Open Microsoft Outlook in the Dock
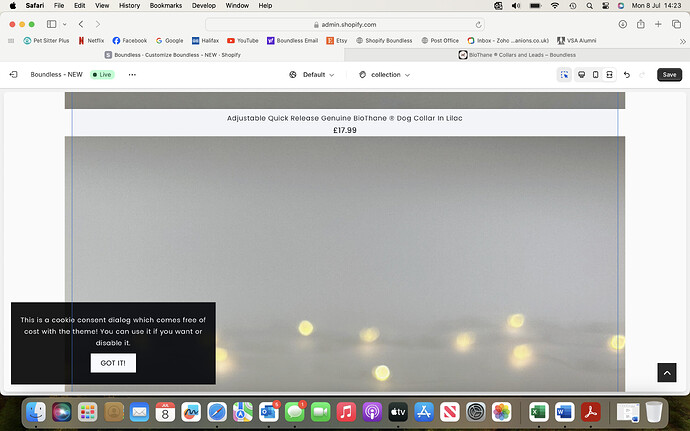 pyautogui.click(x=269, y=413)
